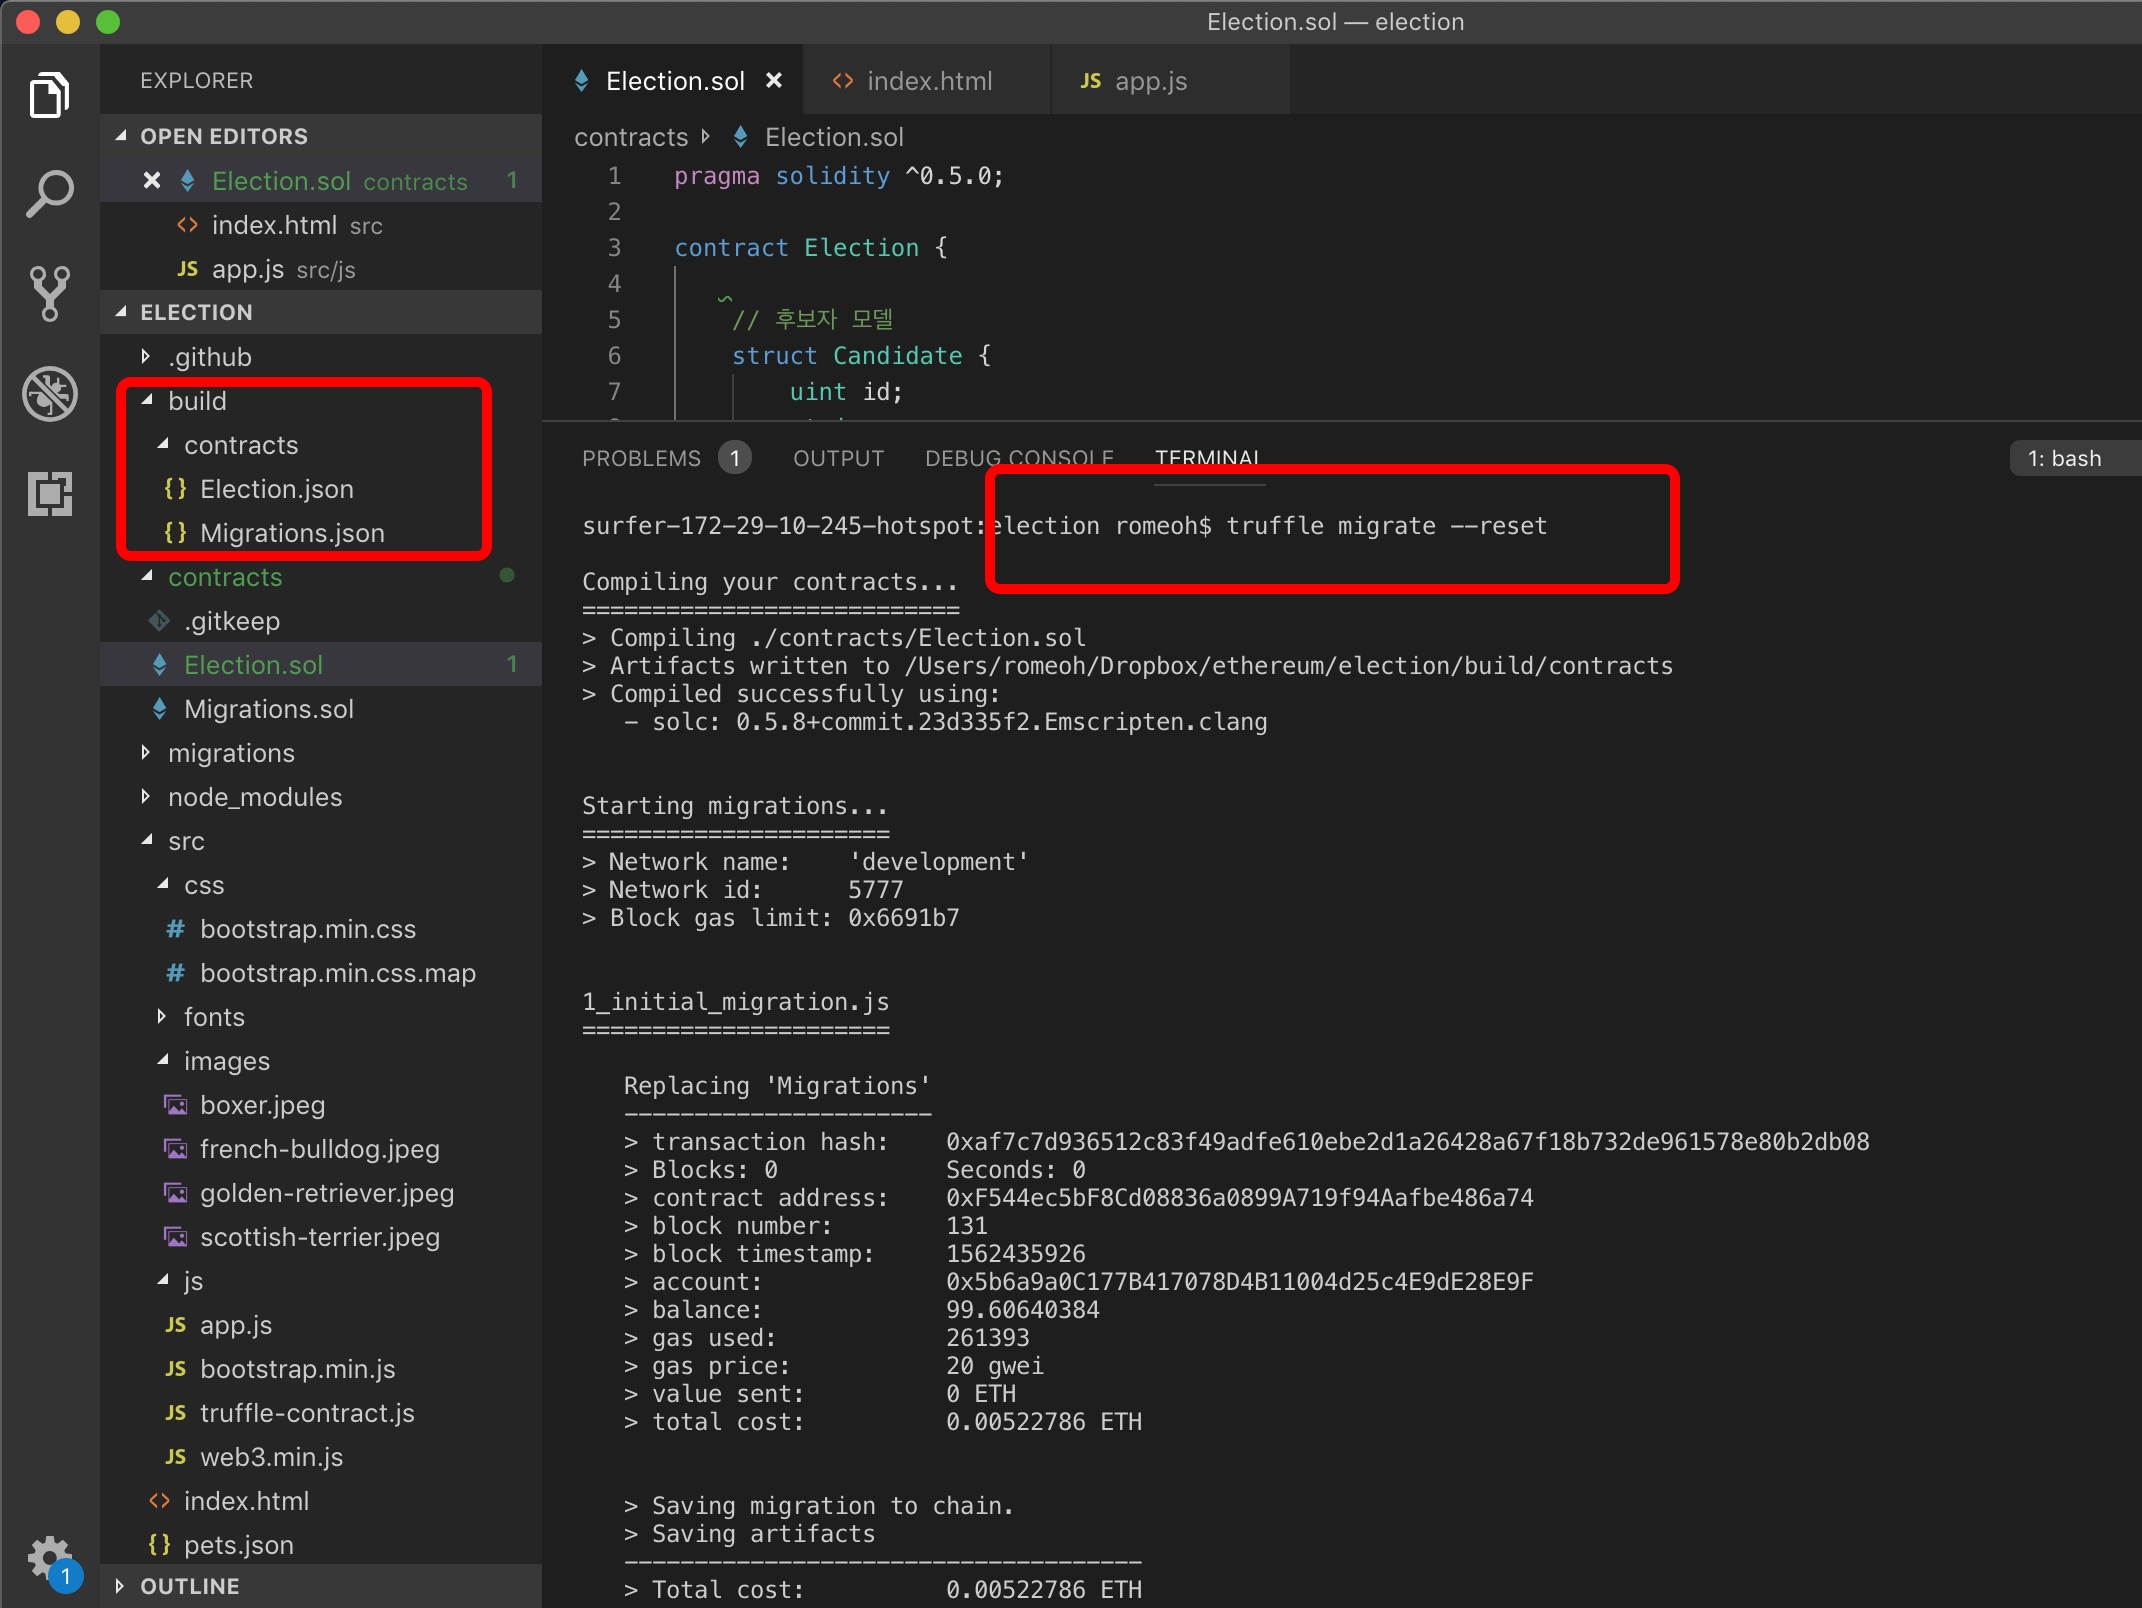Switch to the index.html editor tab
Screen dimensions: 2142x1608
928,81
